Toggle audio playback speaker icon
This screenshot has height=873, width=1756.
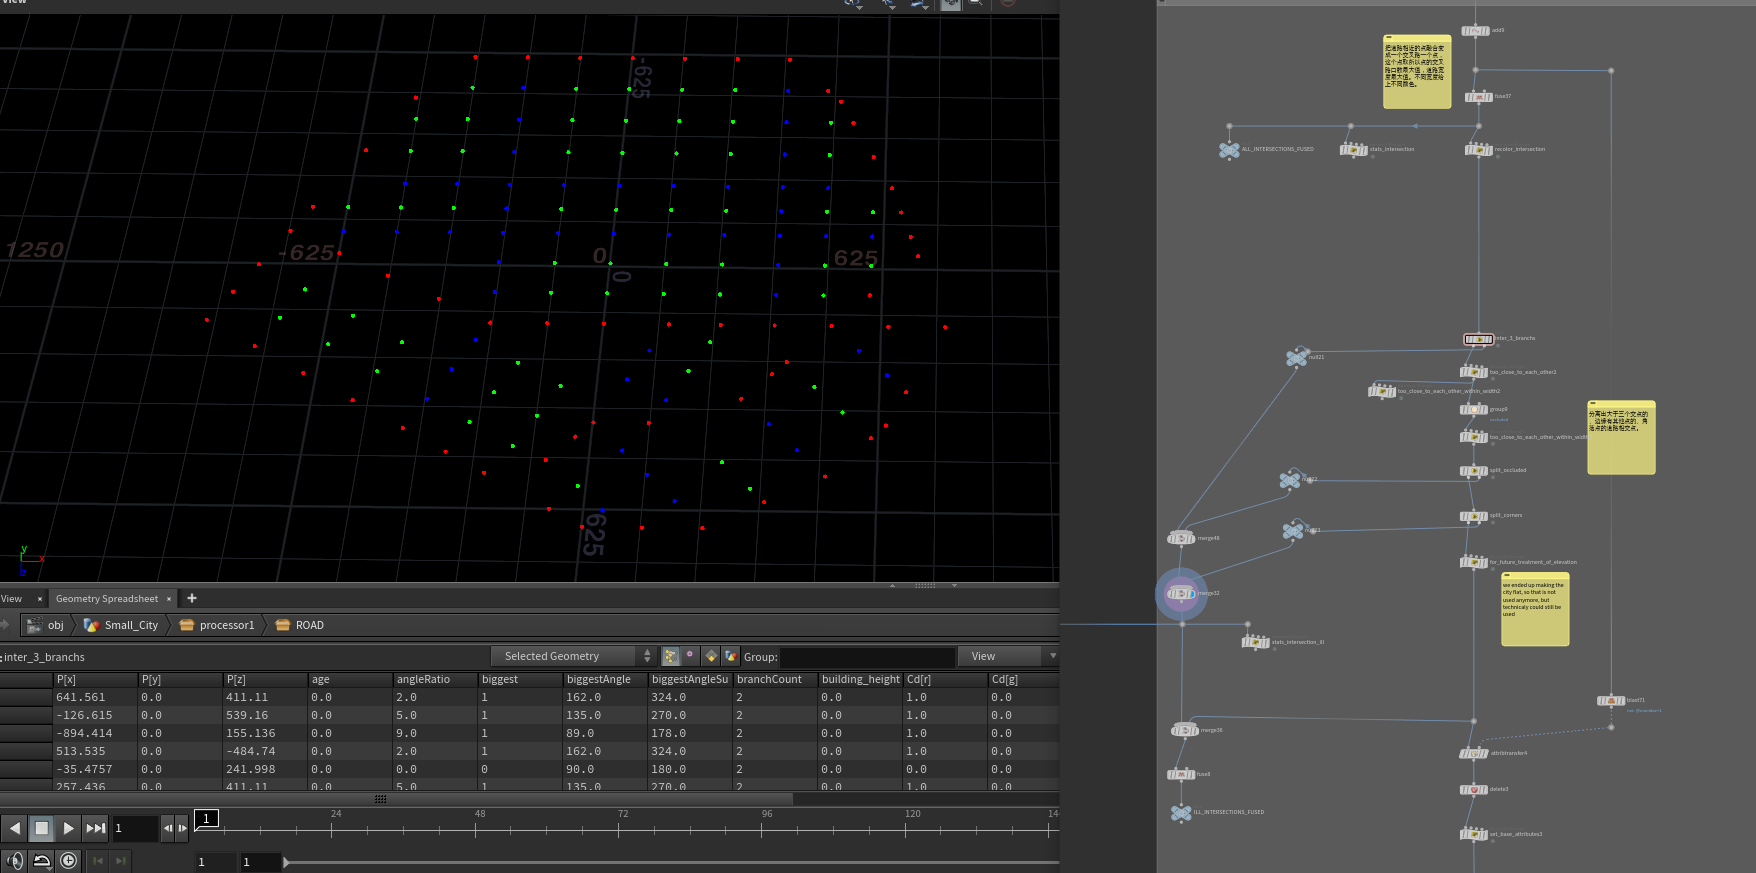(14, 861)
